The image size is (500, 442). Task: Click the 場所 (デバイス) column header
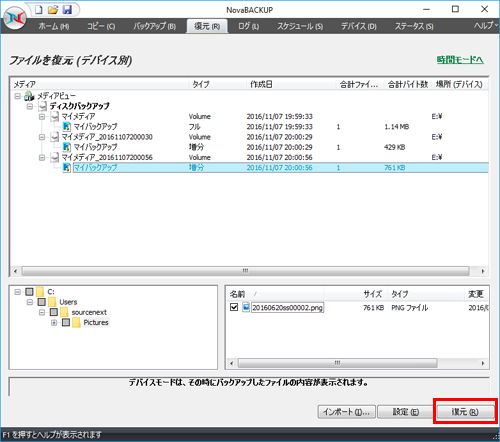pos(460,84)
